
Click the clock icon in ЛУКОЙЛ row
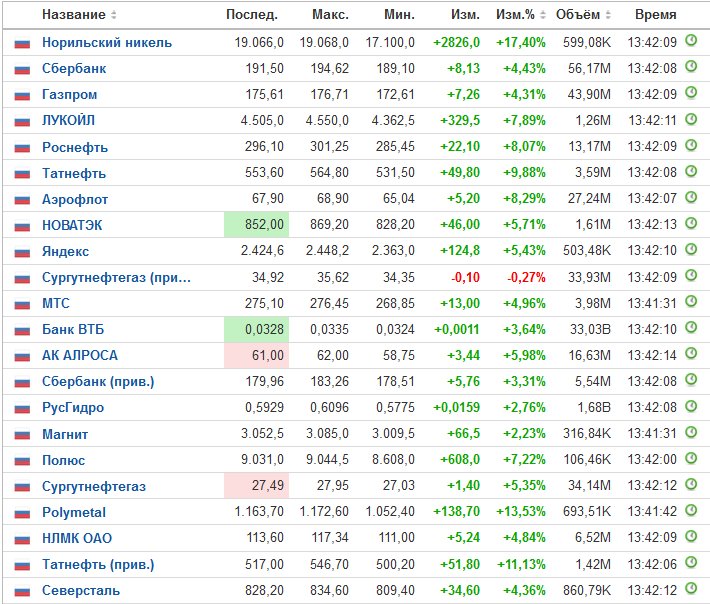point(691,119)
